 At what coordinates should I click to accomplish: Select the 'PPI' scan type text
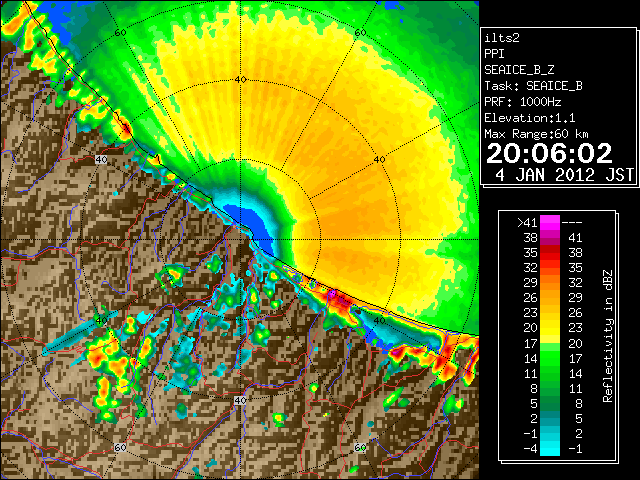pyautogui.click(x=494, y=54)
